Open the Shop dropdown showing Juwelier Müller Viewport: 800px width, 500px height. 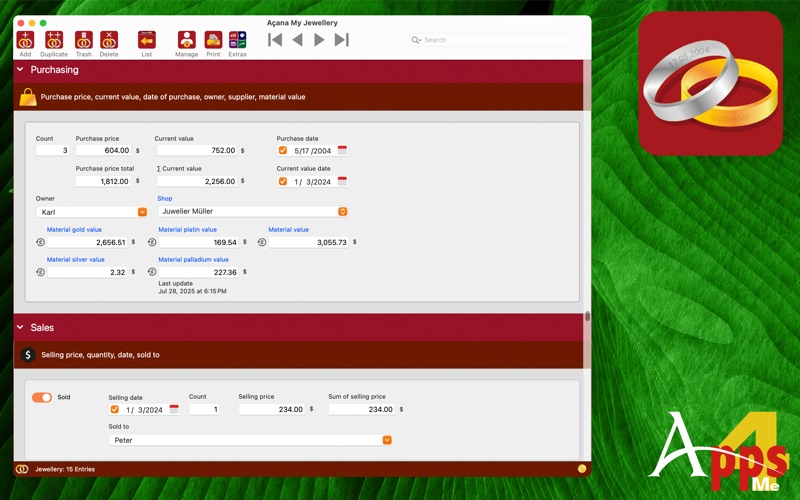click(253, 211)
